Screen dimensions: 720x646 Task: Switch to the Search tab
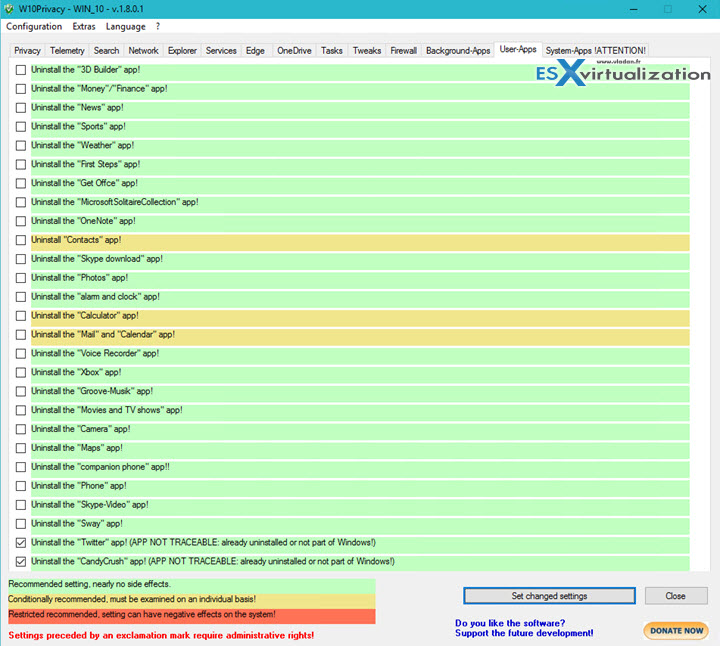[107, 51]
